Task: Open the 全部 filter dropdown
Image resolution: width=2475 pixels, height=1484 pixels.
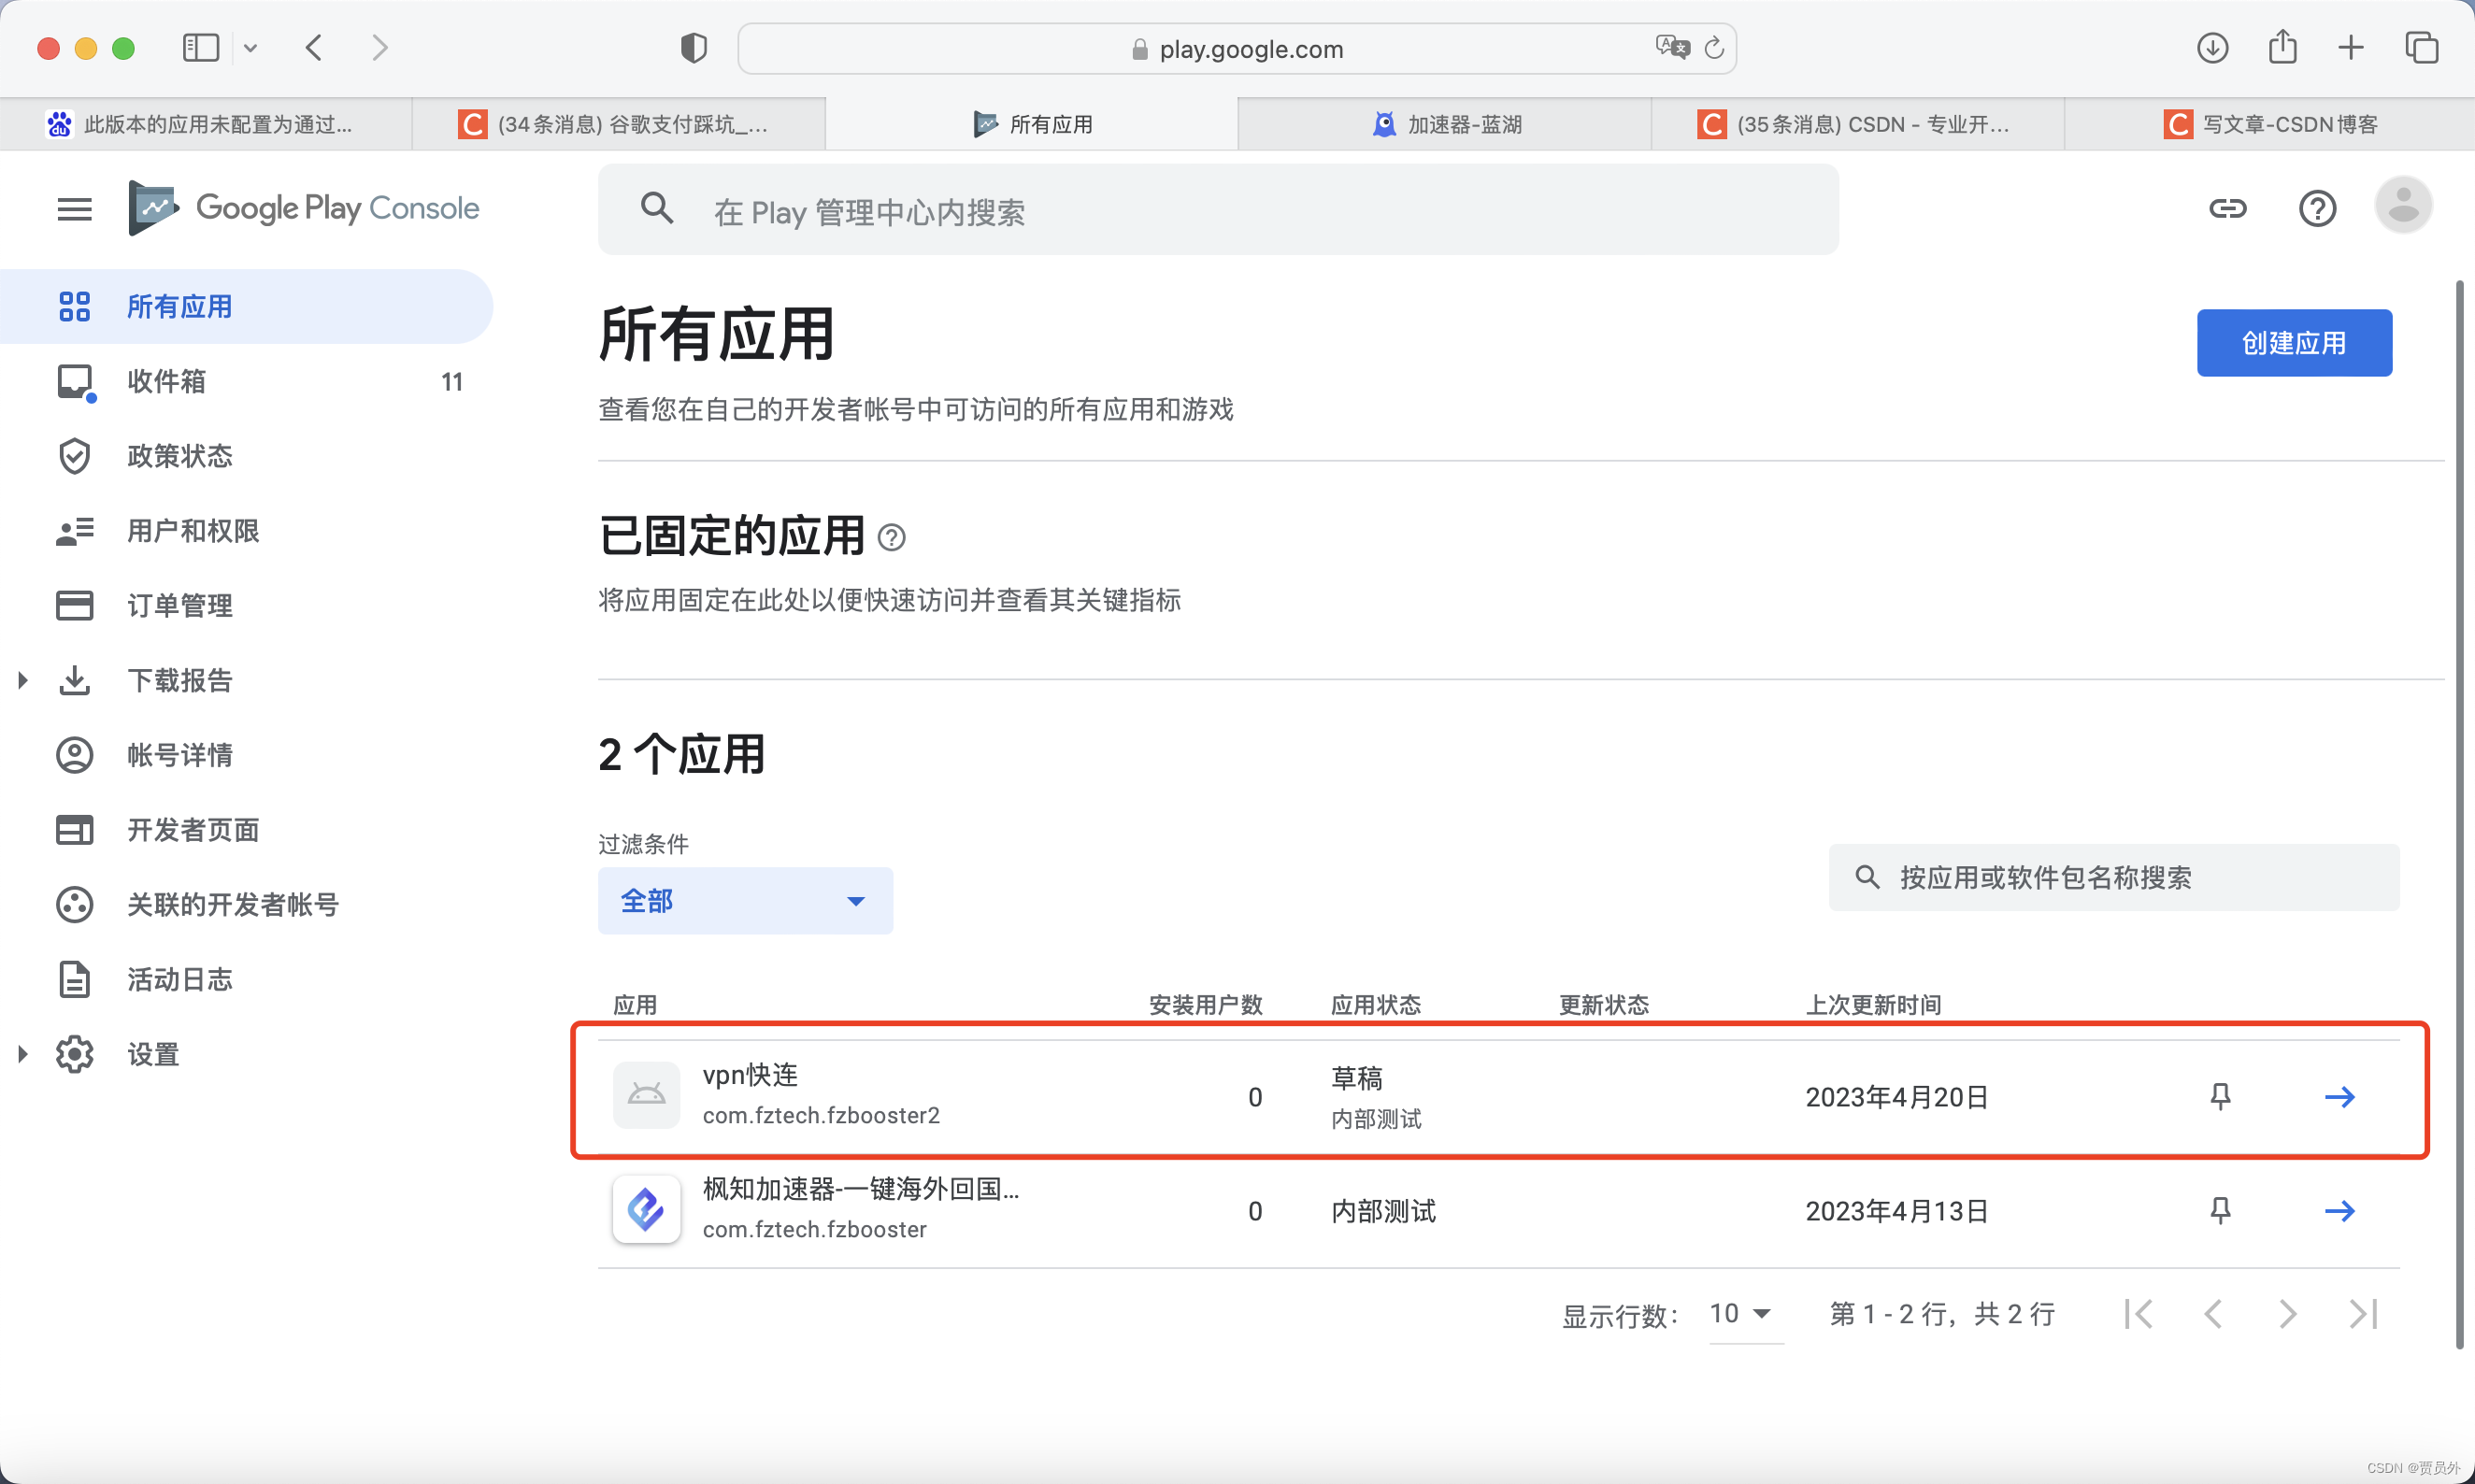Action: pos(745,901)
